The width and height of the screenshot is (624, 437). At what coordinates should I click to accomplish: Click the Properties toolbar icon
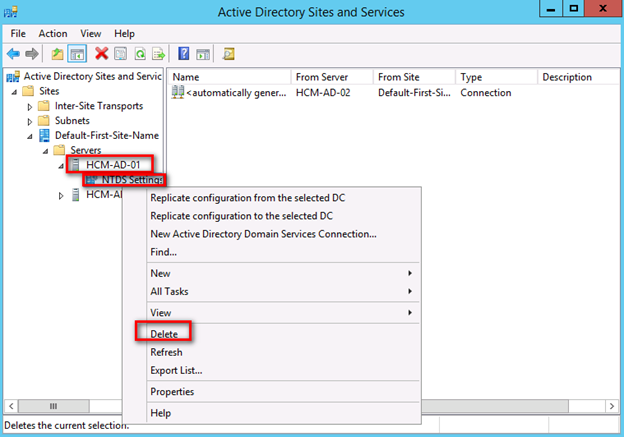click(119, 53)
